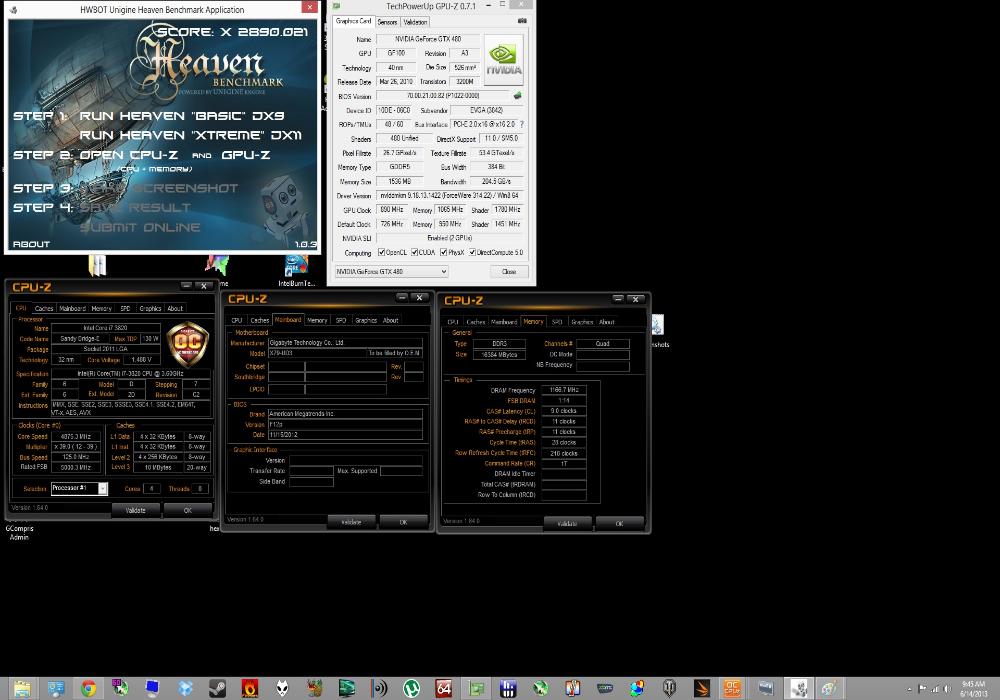Open SPD tab in left CPU-Z window
The image size is (1000, 700).
[125, 309]
